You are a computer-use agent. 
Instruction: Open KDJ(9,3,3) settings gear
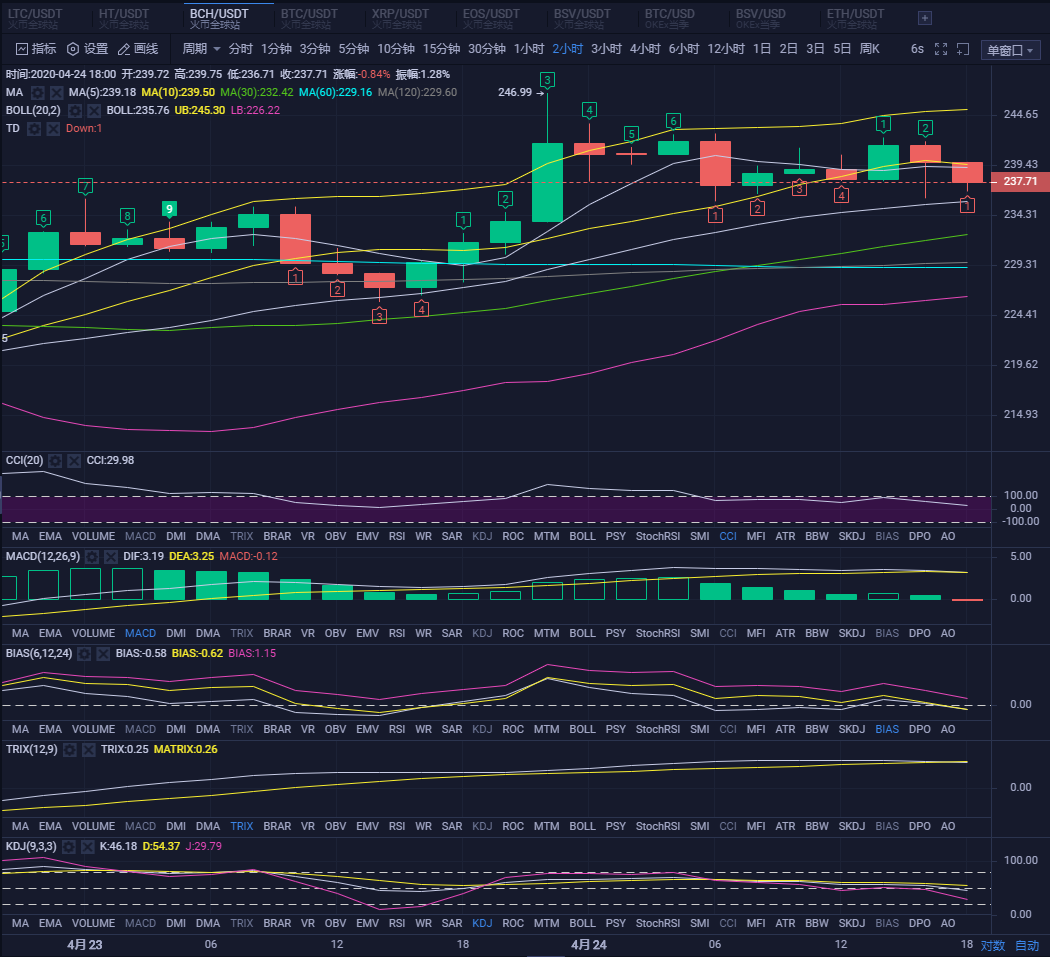[x=69, y=847]
